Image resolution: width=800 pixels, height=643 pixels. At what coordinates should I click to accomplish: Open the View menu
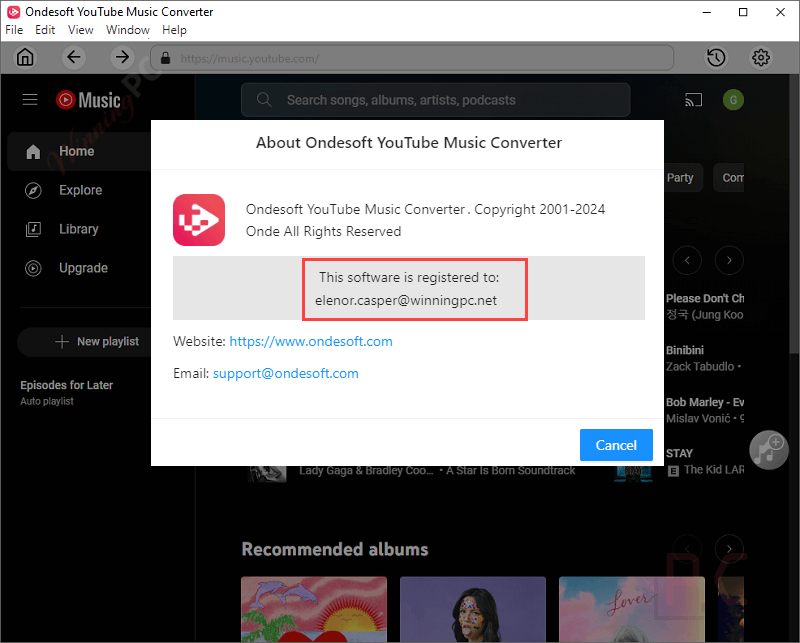pyautogui.click(x=81, y=30)
